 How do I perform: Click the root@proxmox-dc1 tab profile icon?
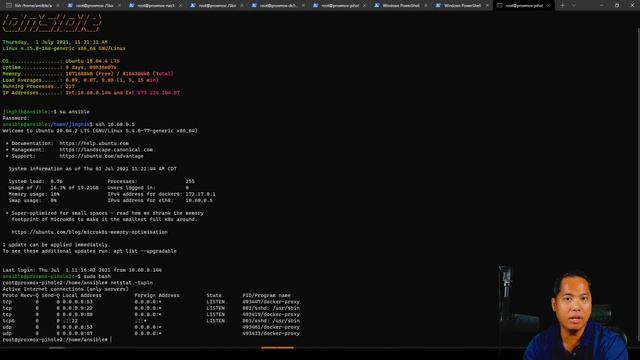click(x=254, y=6)
